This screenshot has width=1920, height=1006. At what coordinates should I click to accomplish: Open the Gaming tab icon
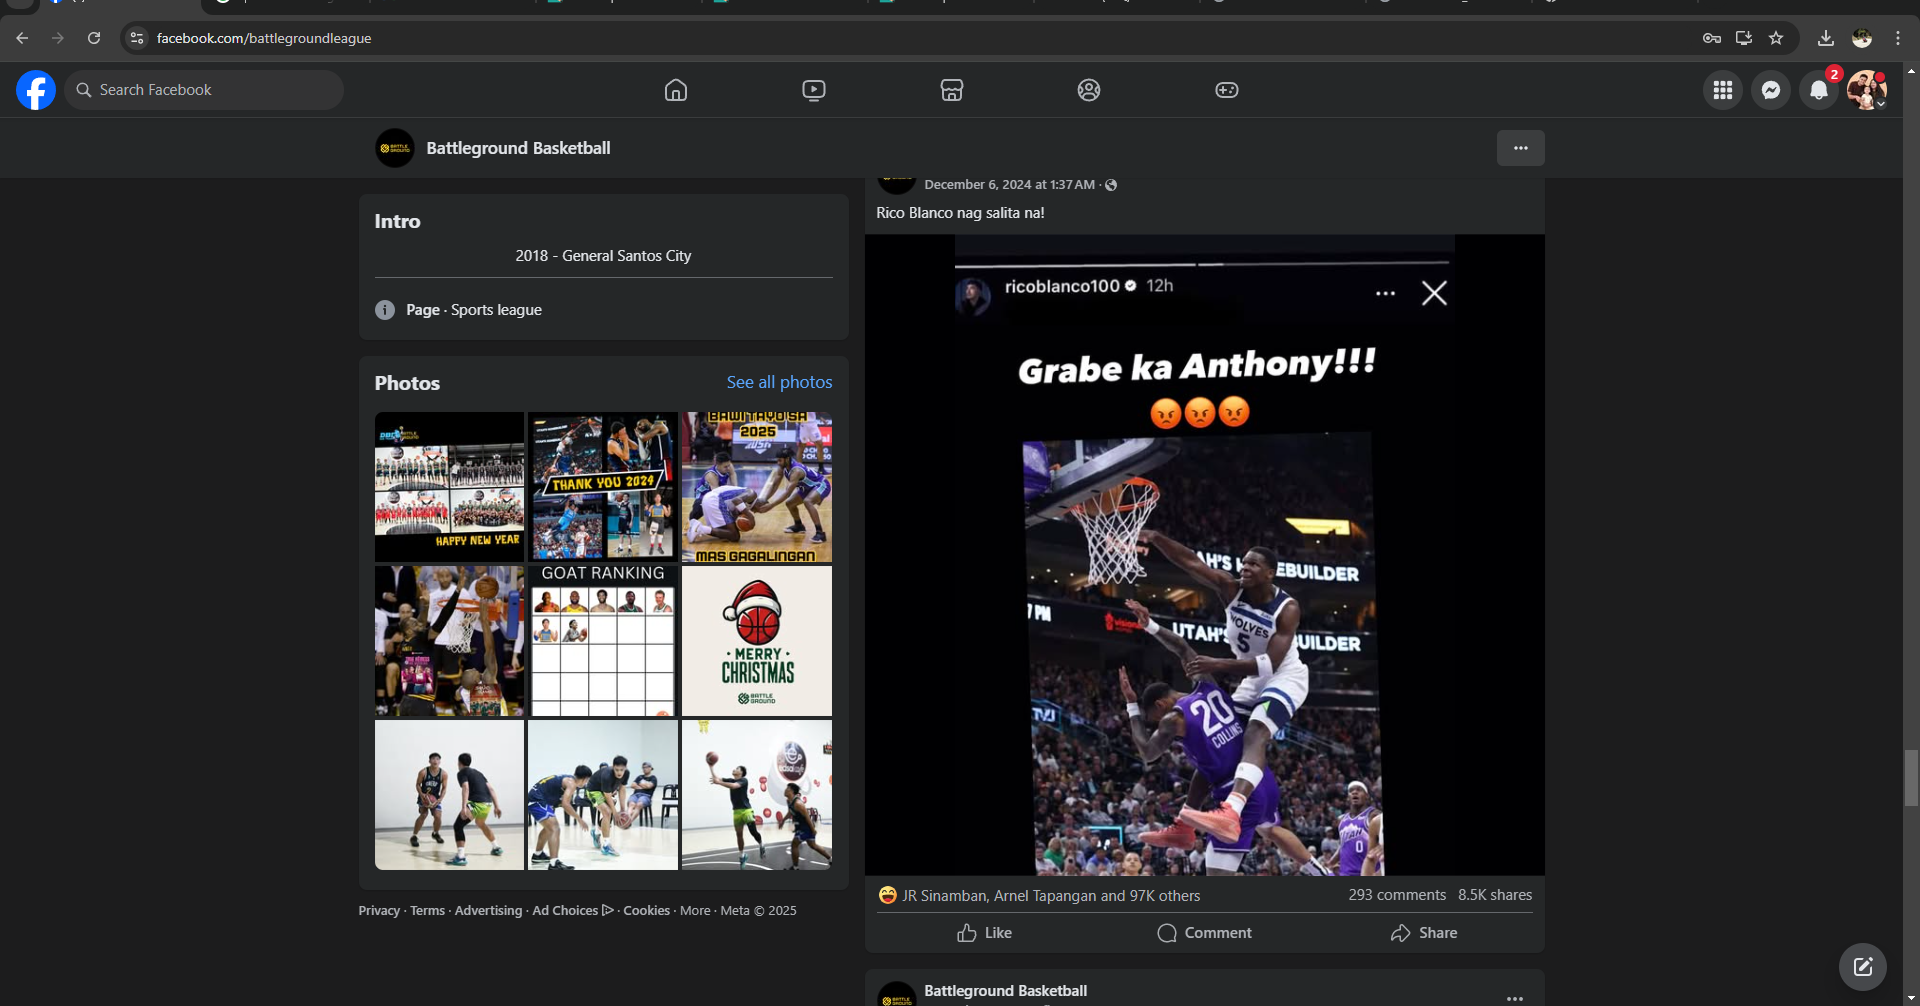point(1227,90)
